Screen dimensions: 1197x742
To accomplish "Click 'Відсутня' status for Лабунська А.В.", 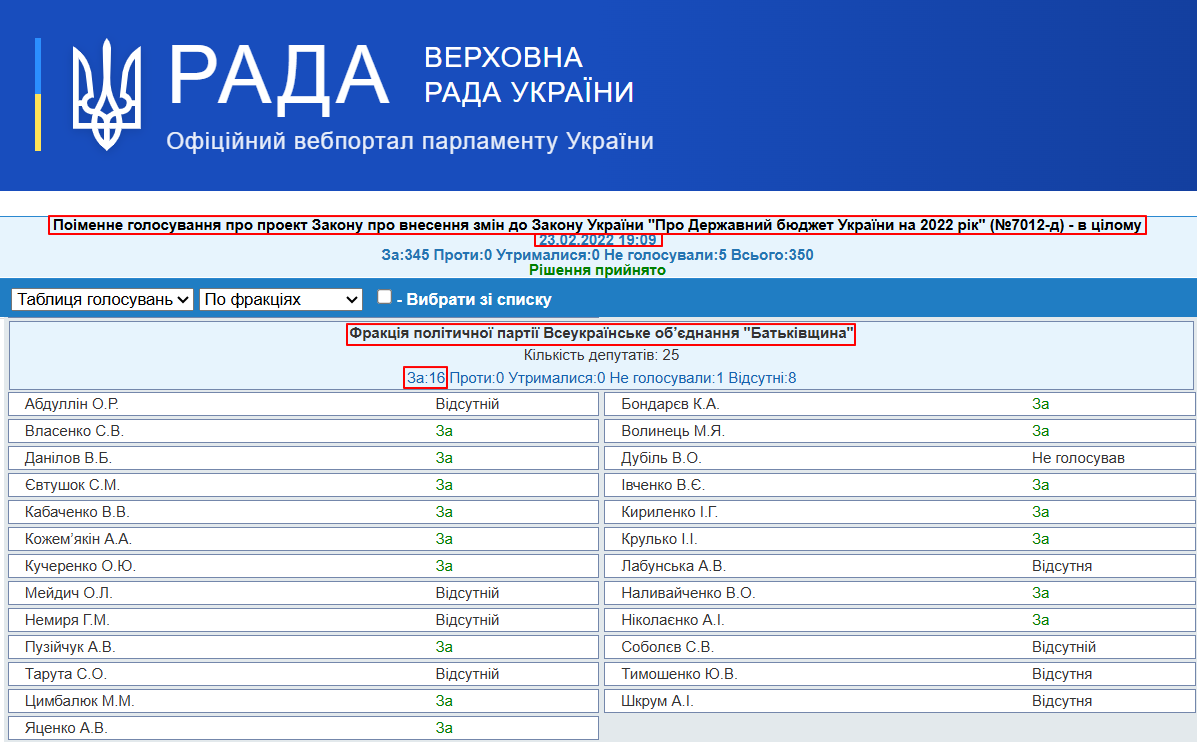I will click(1062, 566).
